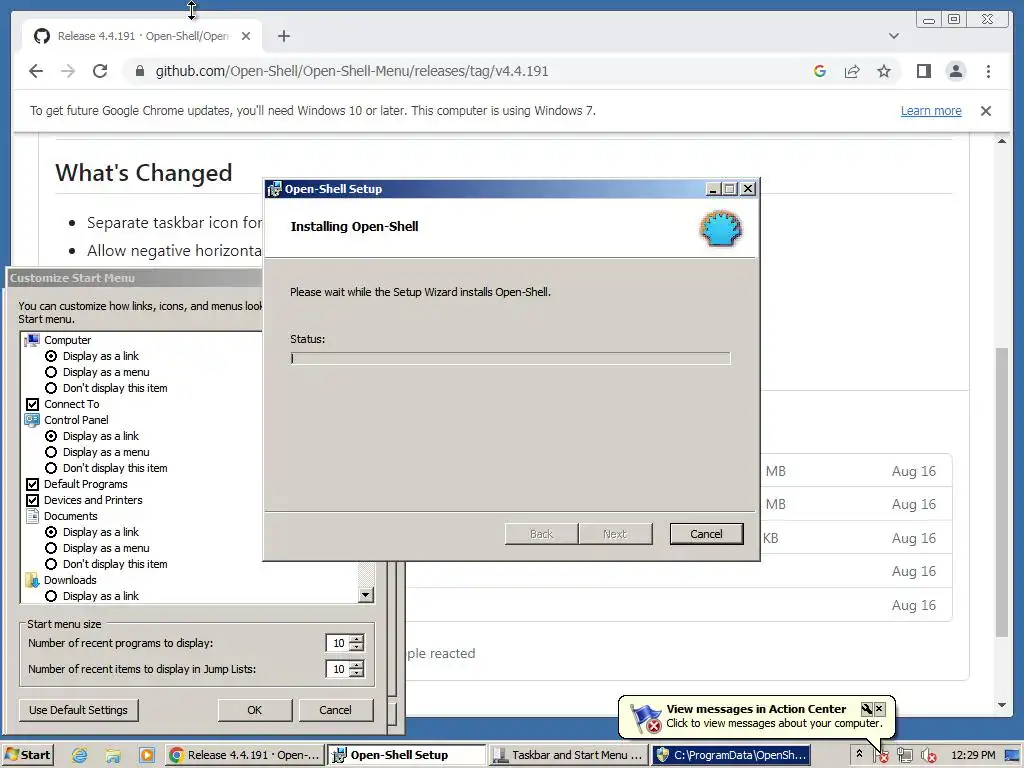Switch to Open-Shell Setup taskbar item

(406, 755)
